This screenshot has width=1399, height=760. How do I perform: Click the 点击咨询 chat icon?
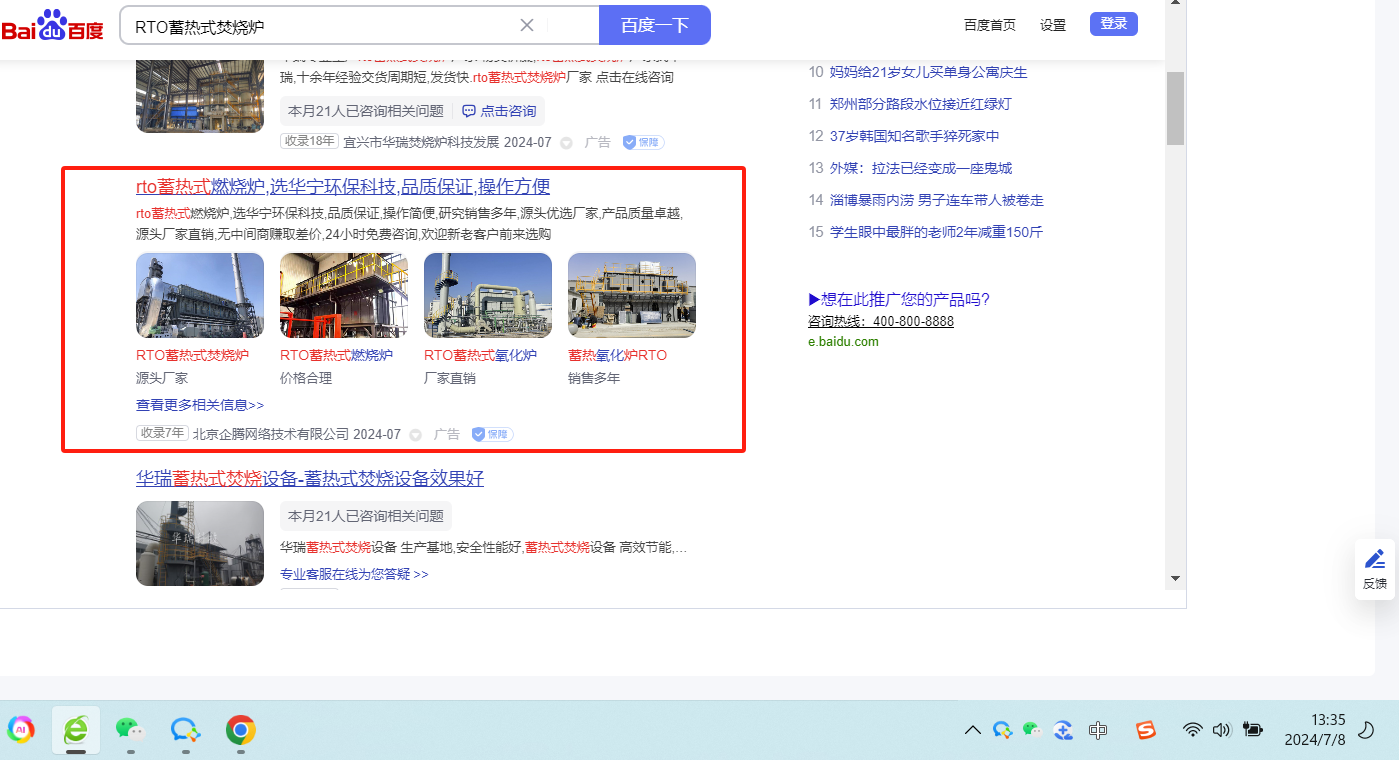[x=469, y=111]
